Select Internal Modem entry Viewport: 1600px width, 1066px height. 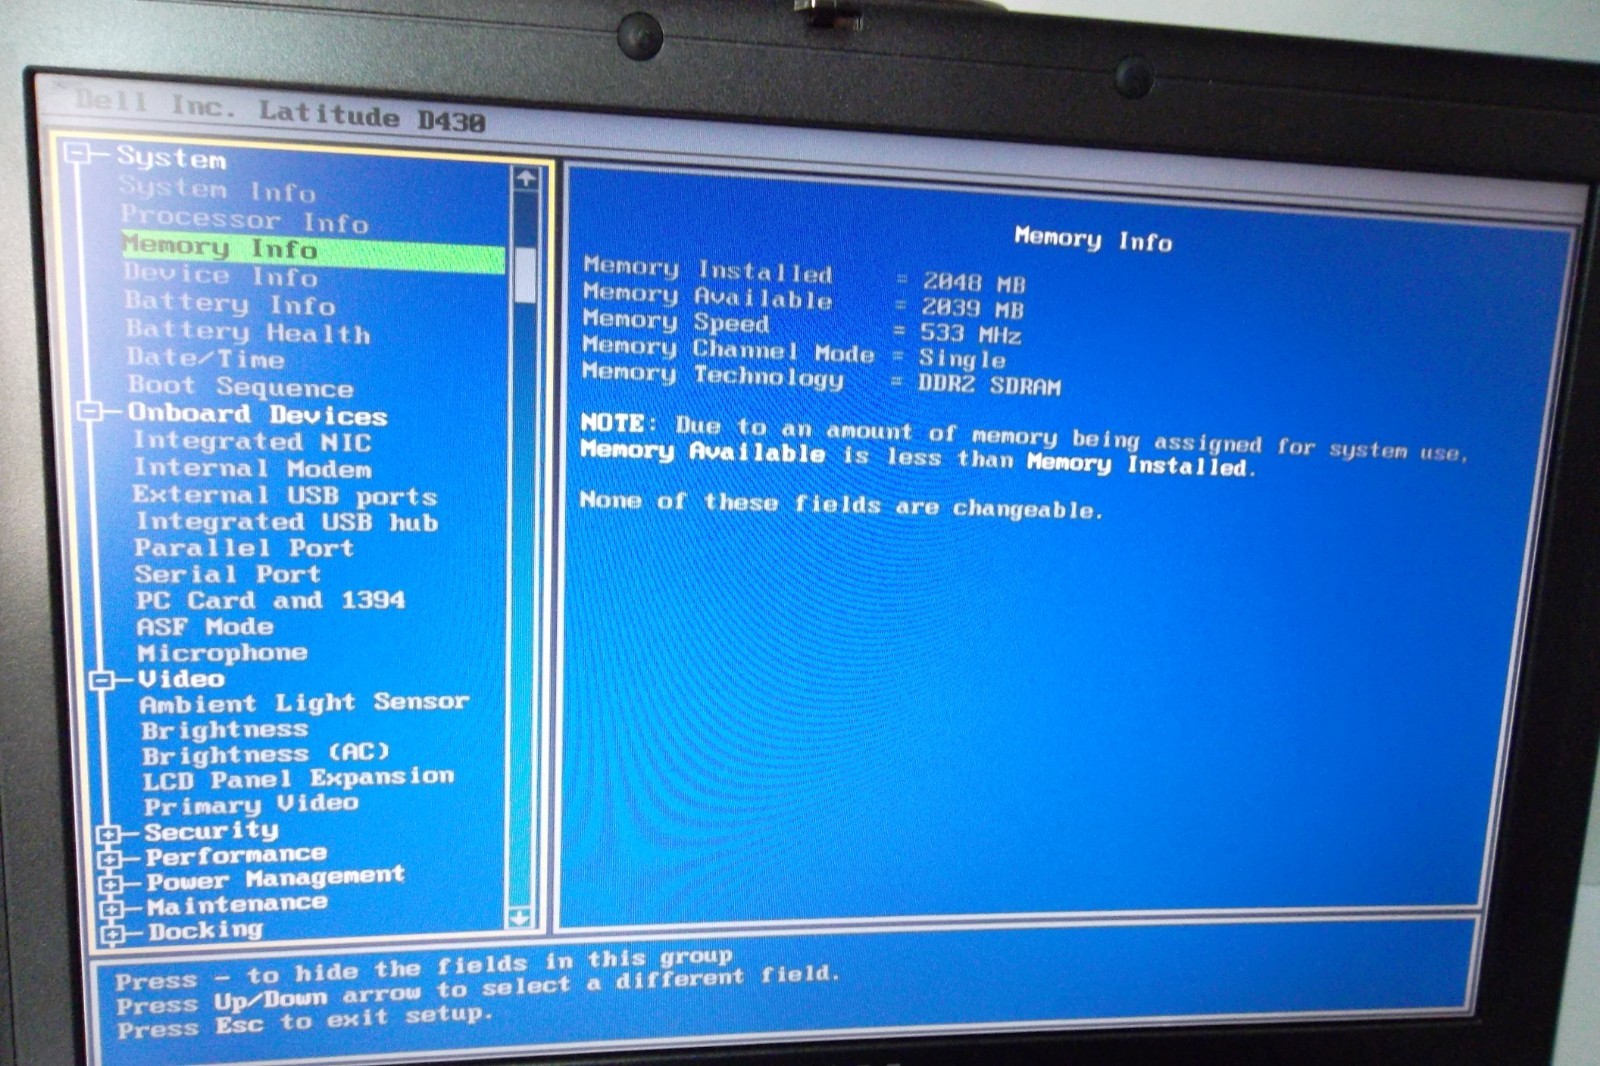(253, 467)
